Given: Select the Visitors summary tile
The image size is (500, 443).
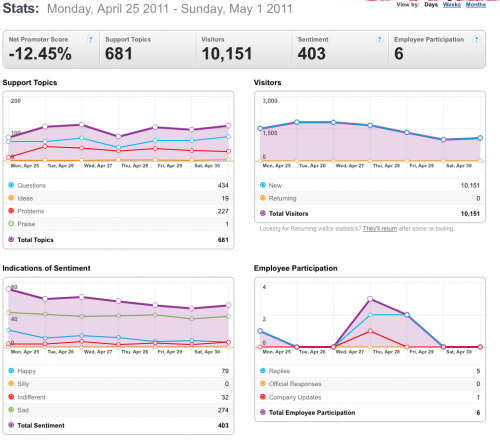Looking at the screenshot, I should pyautogui.click(x=244, y=50).
